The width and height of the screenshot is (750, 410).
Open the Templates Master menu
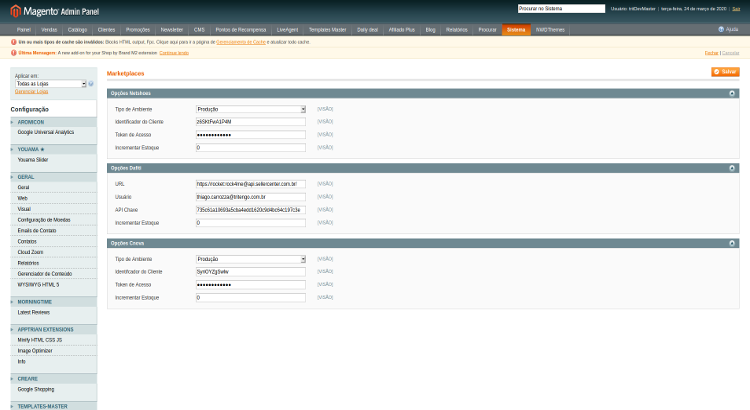tap(327, 30)
